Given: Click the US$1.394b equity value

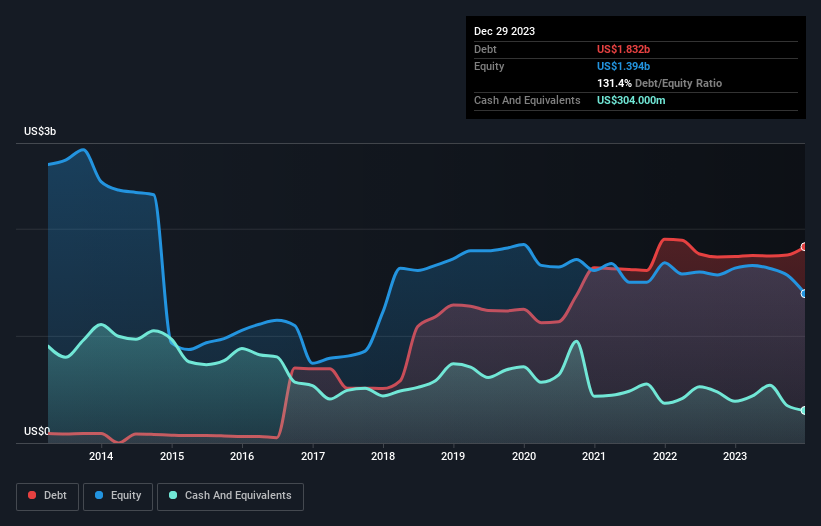Looking at the screenshot, I should (x=623, y=66).
